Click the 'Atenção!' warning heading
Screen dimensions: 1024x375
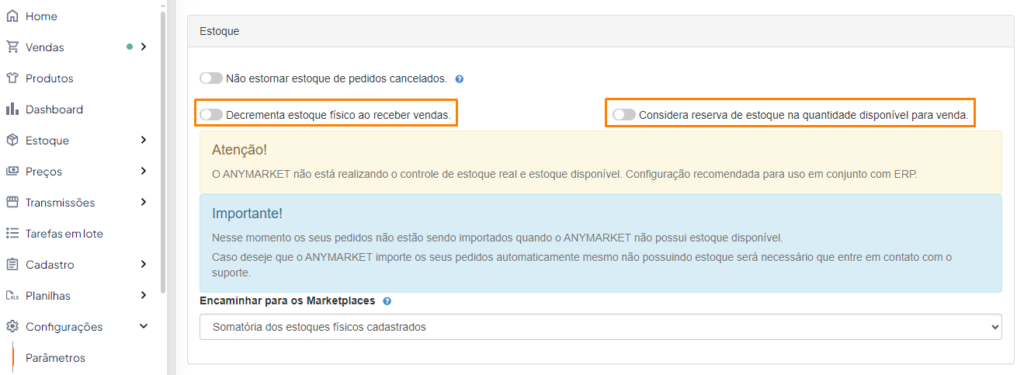pyautogui.click(x=239, y=150)
